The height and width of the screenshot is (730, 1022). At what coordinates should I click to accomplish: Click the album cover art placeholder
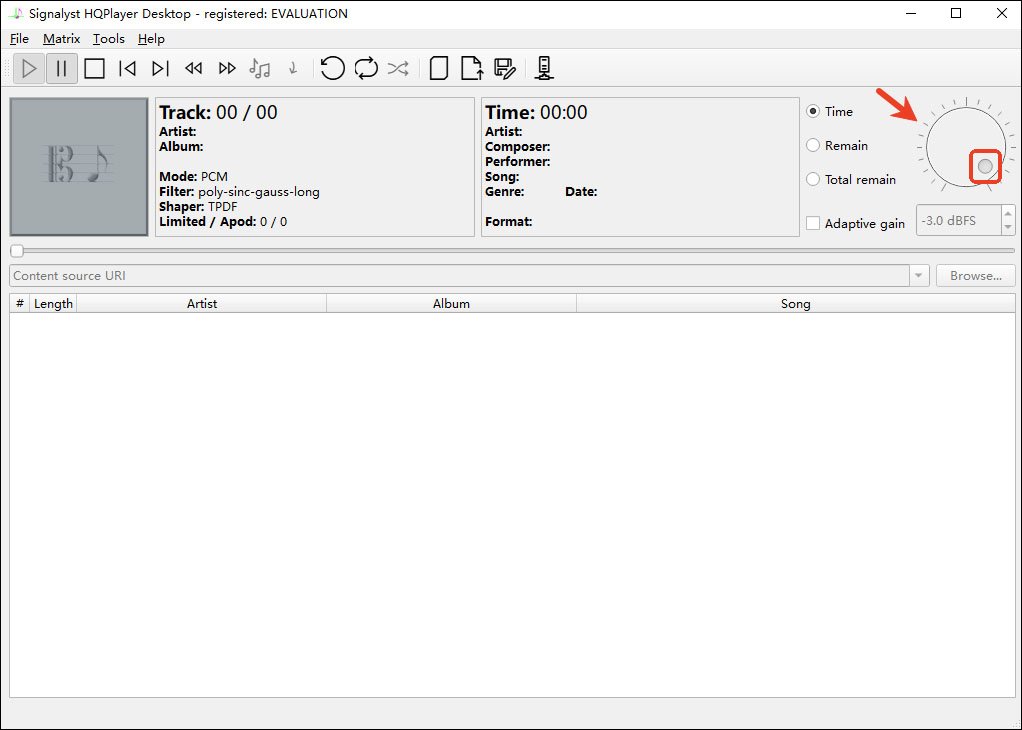[79, 167]
